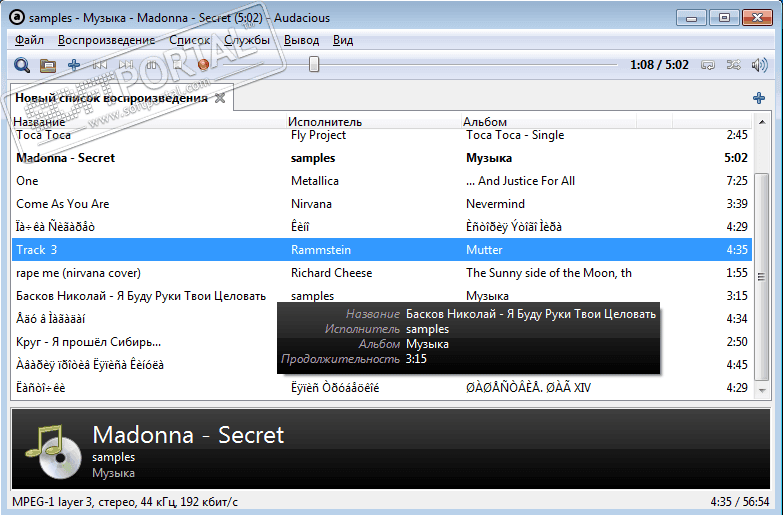Click the Madonna - Secret now-playing title

coord(188,435)
